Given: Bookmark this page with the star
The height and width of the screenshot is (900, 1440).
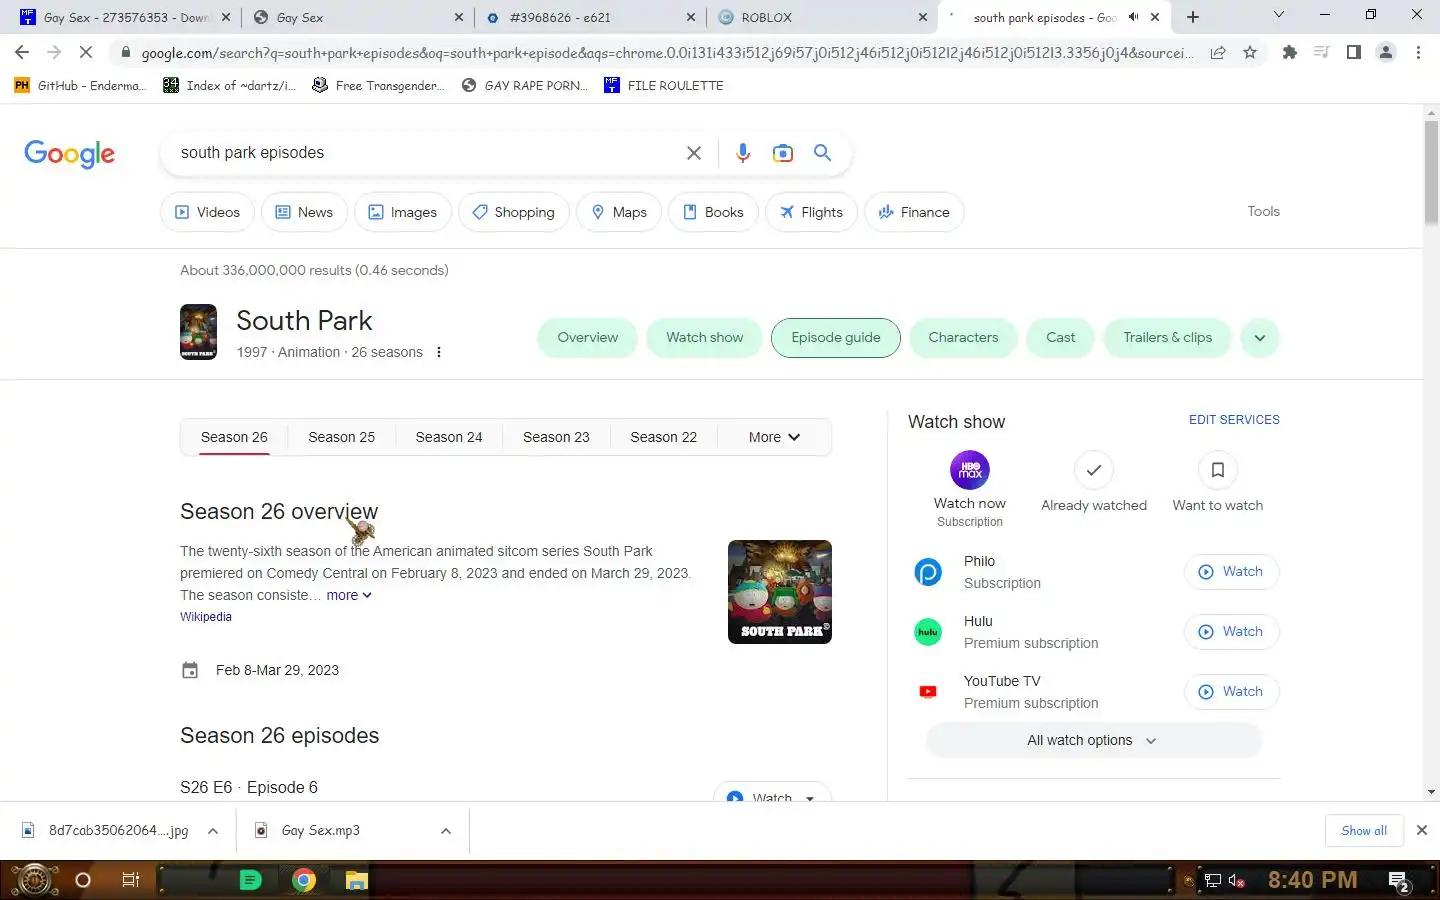Looking at the screenshot, I should [1250, 52].
